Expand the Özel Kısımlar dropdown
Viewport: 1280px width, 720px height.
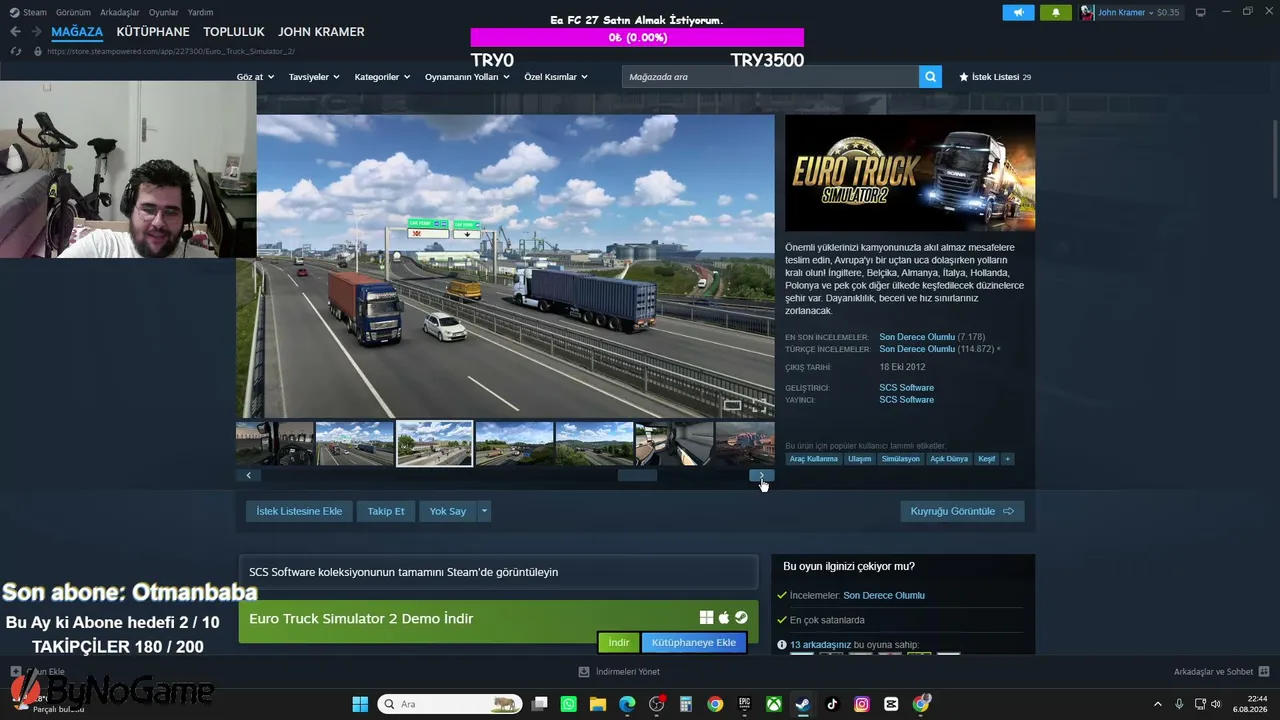pyautogui.click(x=556, y=77)
